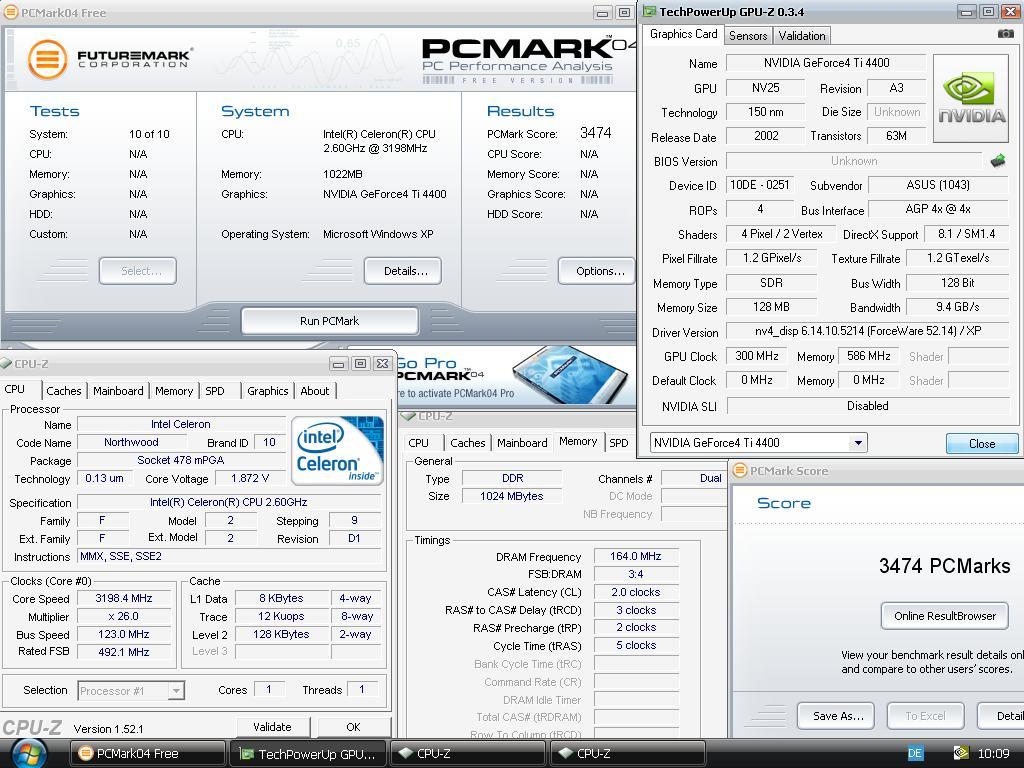Screen dimensions: 1024x768
Task: Select the CPU tab in the rear CPU-Z window
Action: (x=419, y=443)
